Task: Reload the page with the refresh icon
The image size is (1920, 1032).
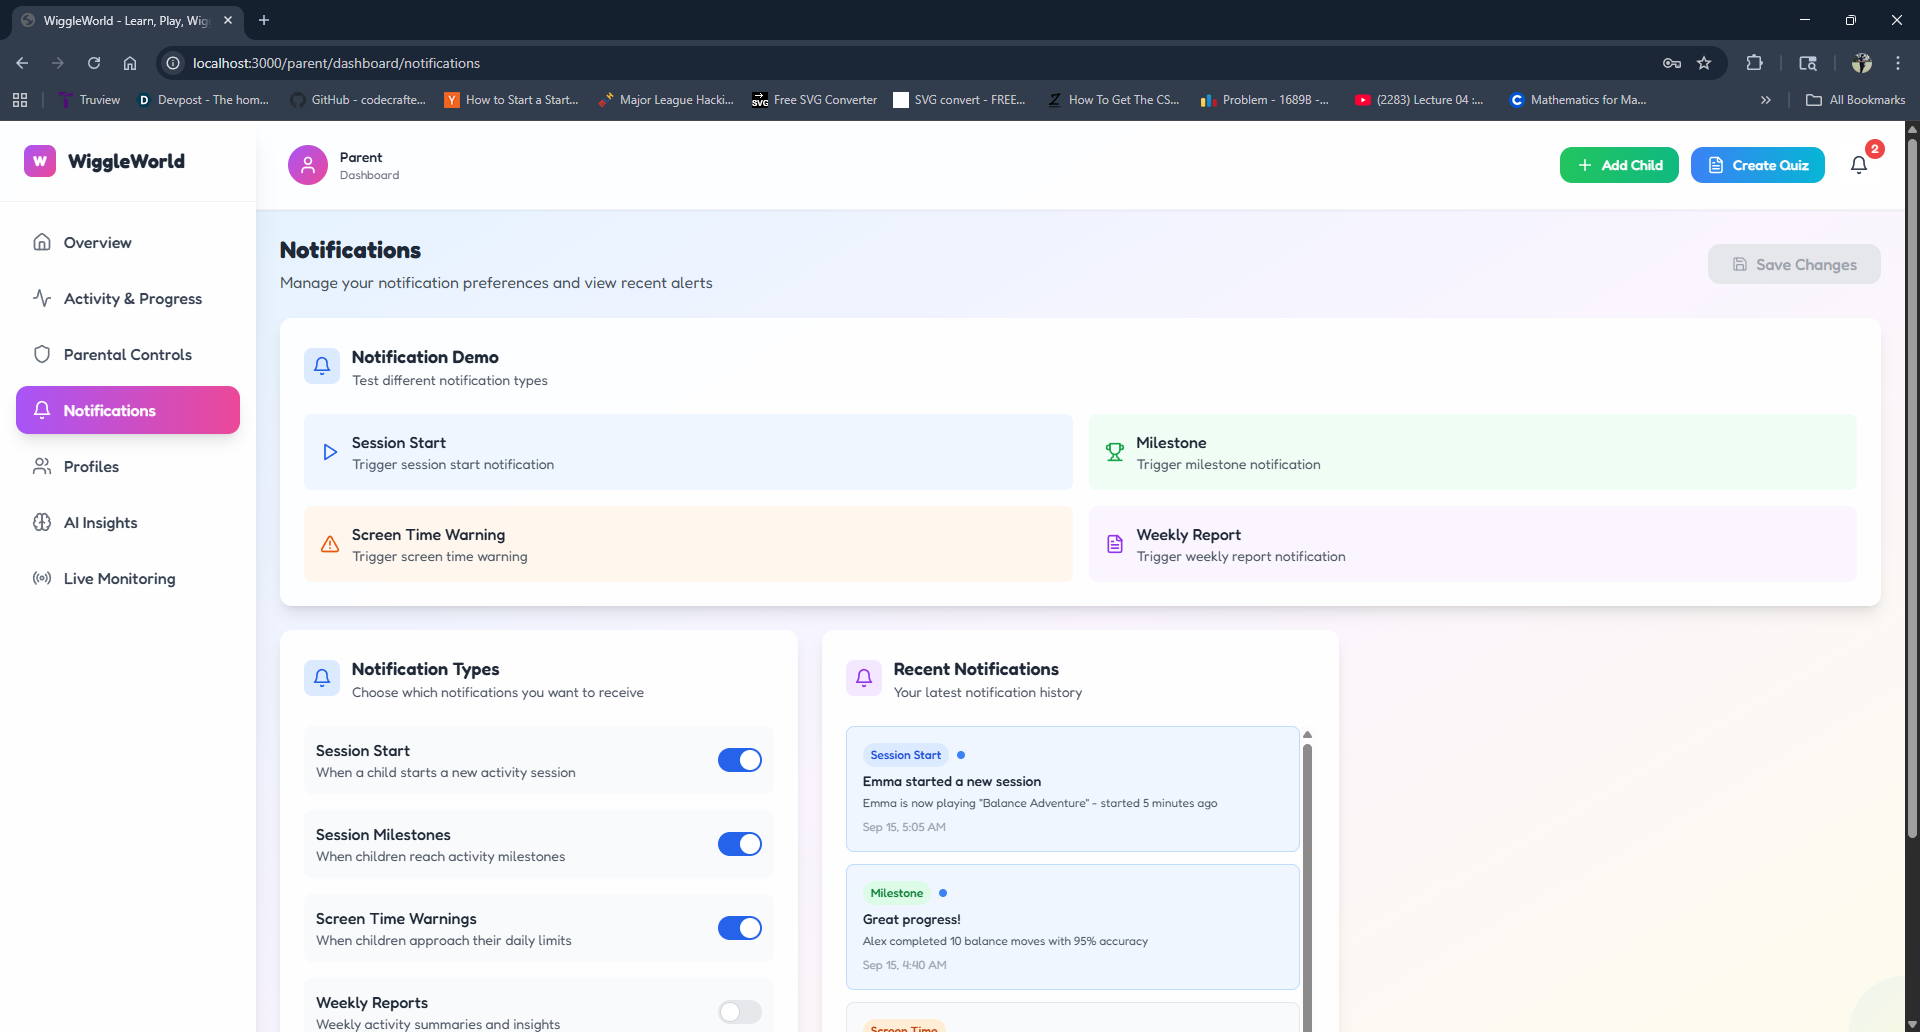Action: [94, 63]
